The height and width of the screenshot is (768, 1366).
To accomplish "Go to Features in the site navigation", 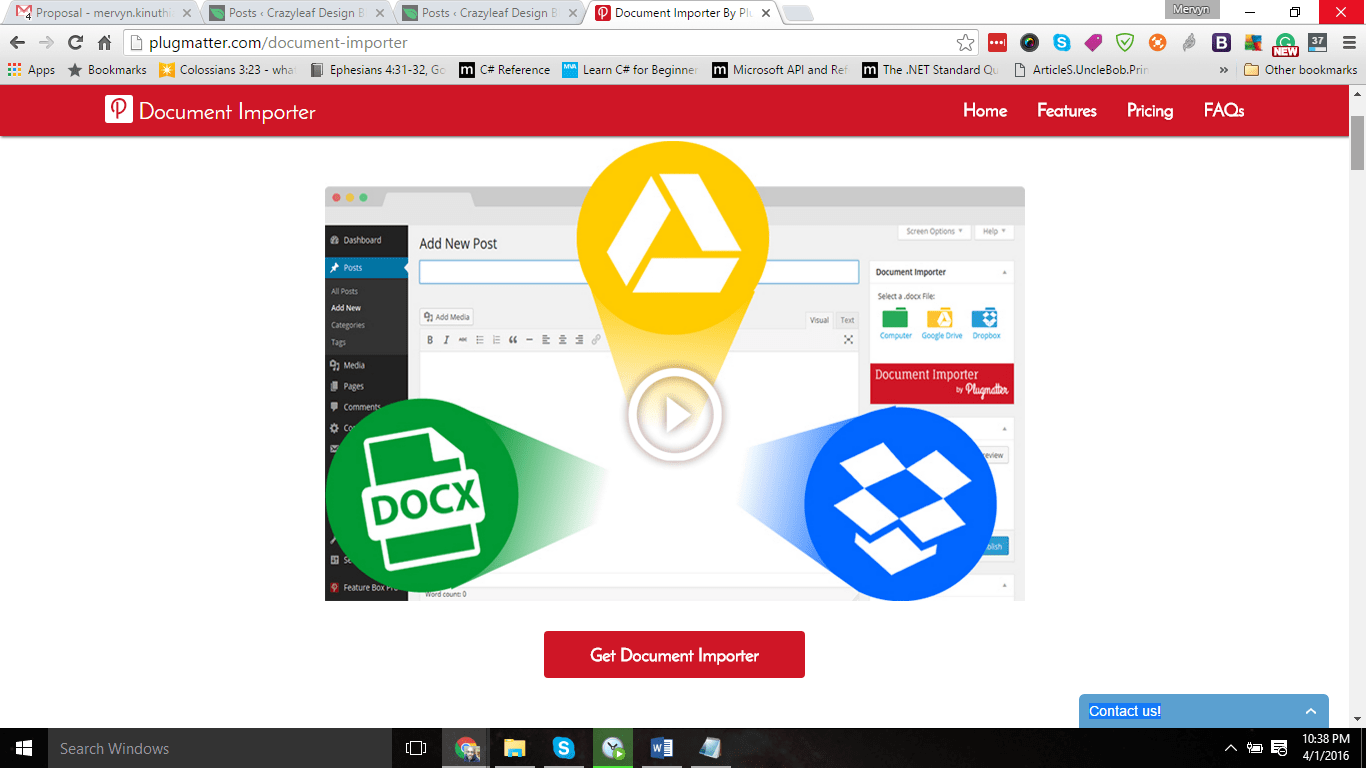I will coord(1066,110).
